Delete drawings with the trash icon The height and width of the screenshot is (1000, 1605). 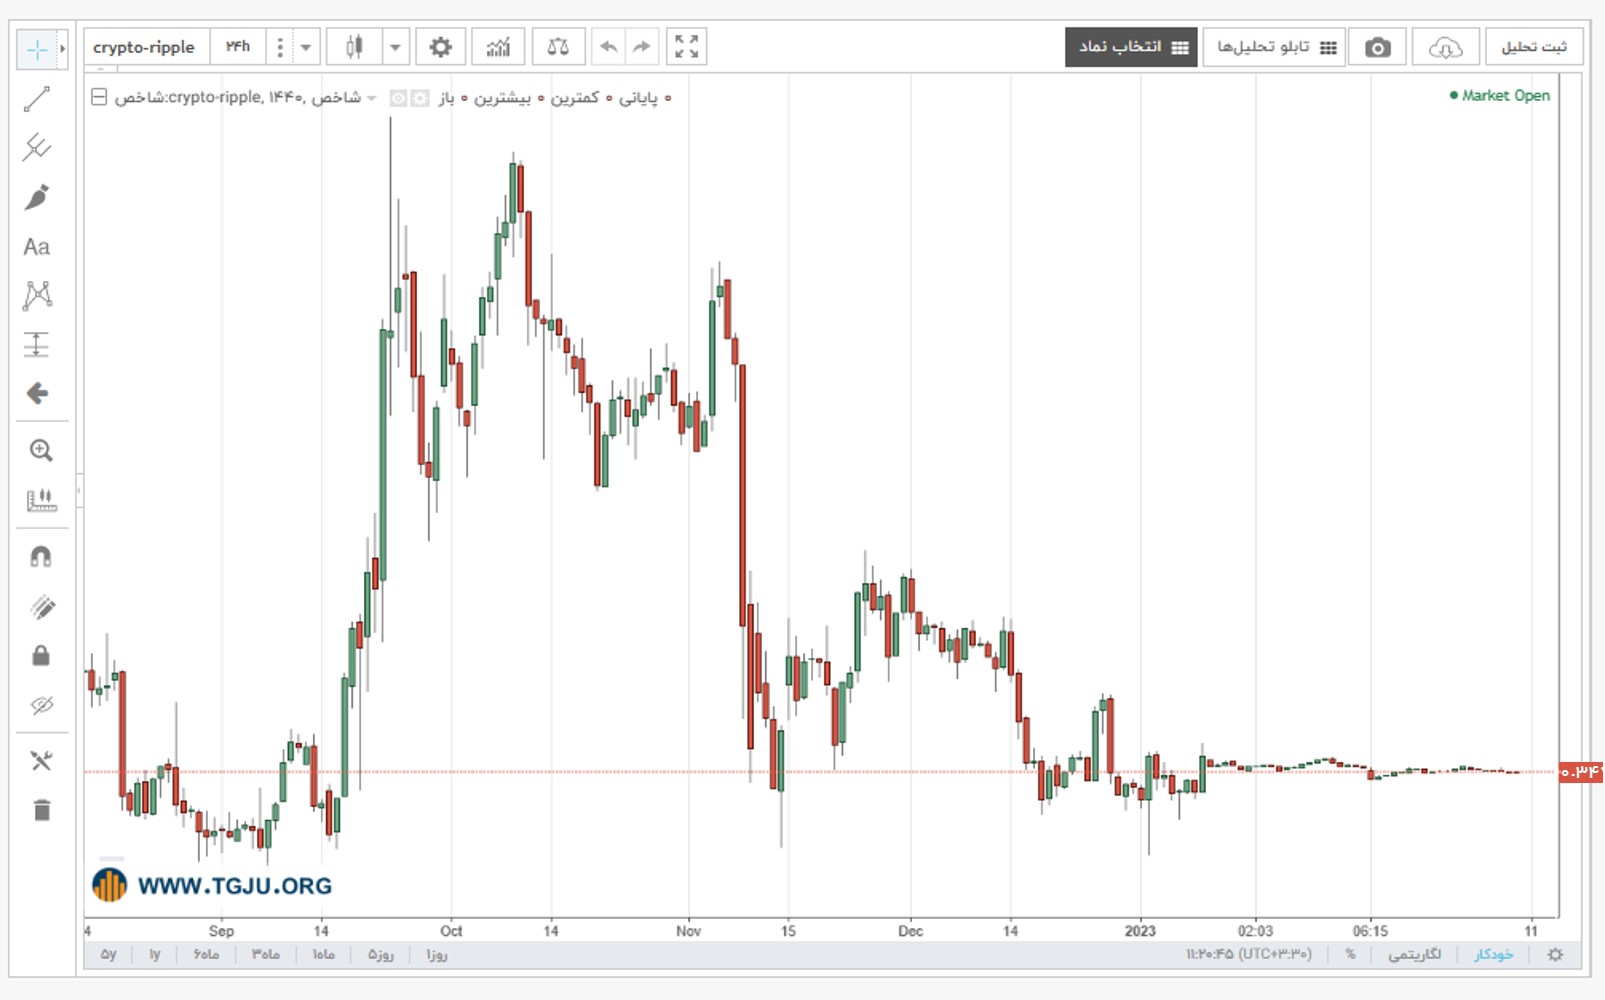click(41, 810)
